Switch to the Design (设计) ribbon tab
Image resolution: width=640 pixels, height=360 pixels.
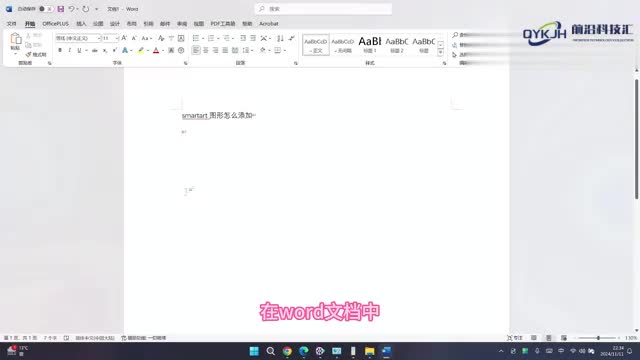[115, 24]
